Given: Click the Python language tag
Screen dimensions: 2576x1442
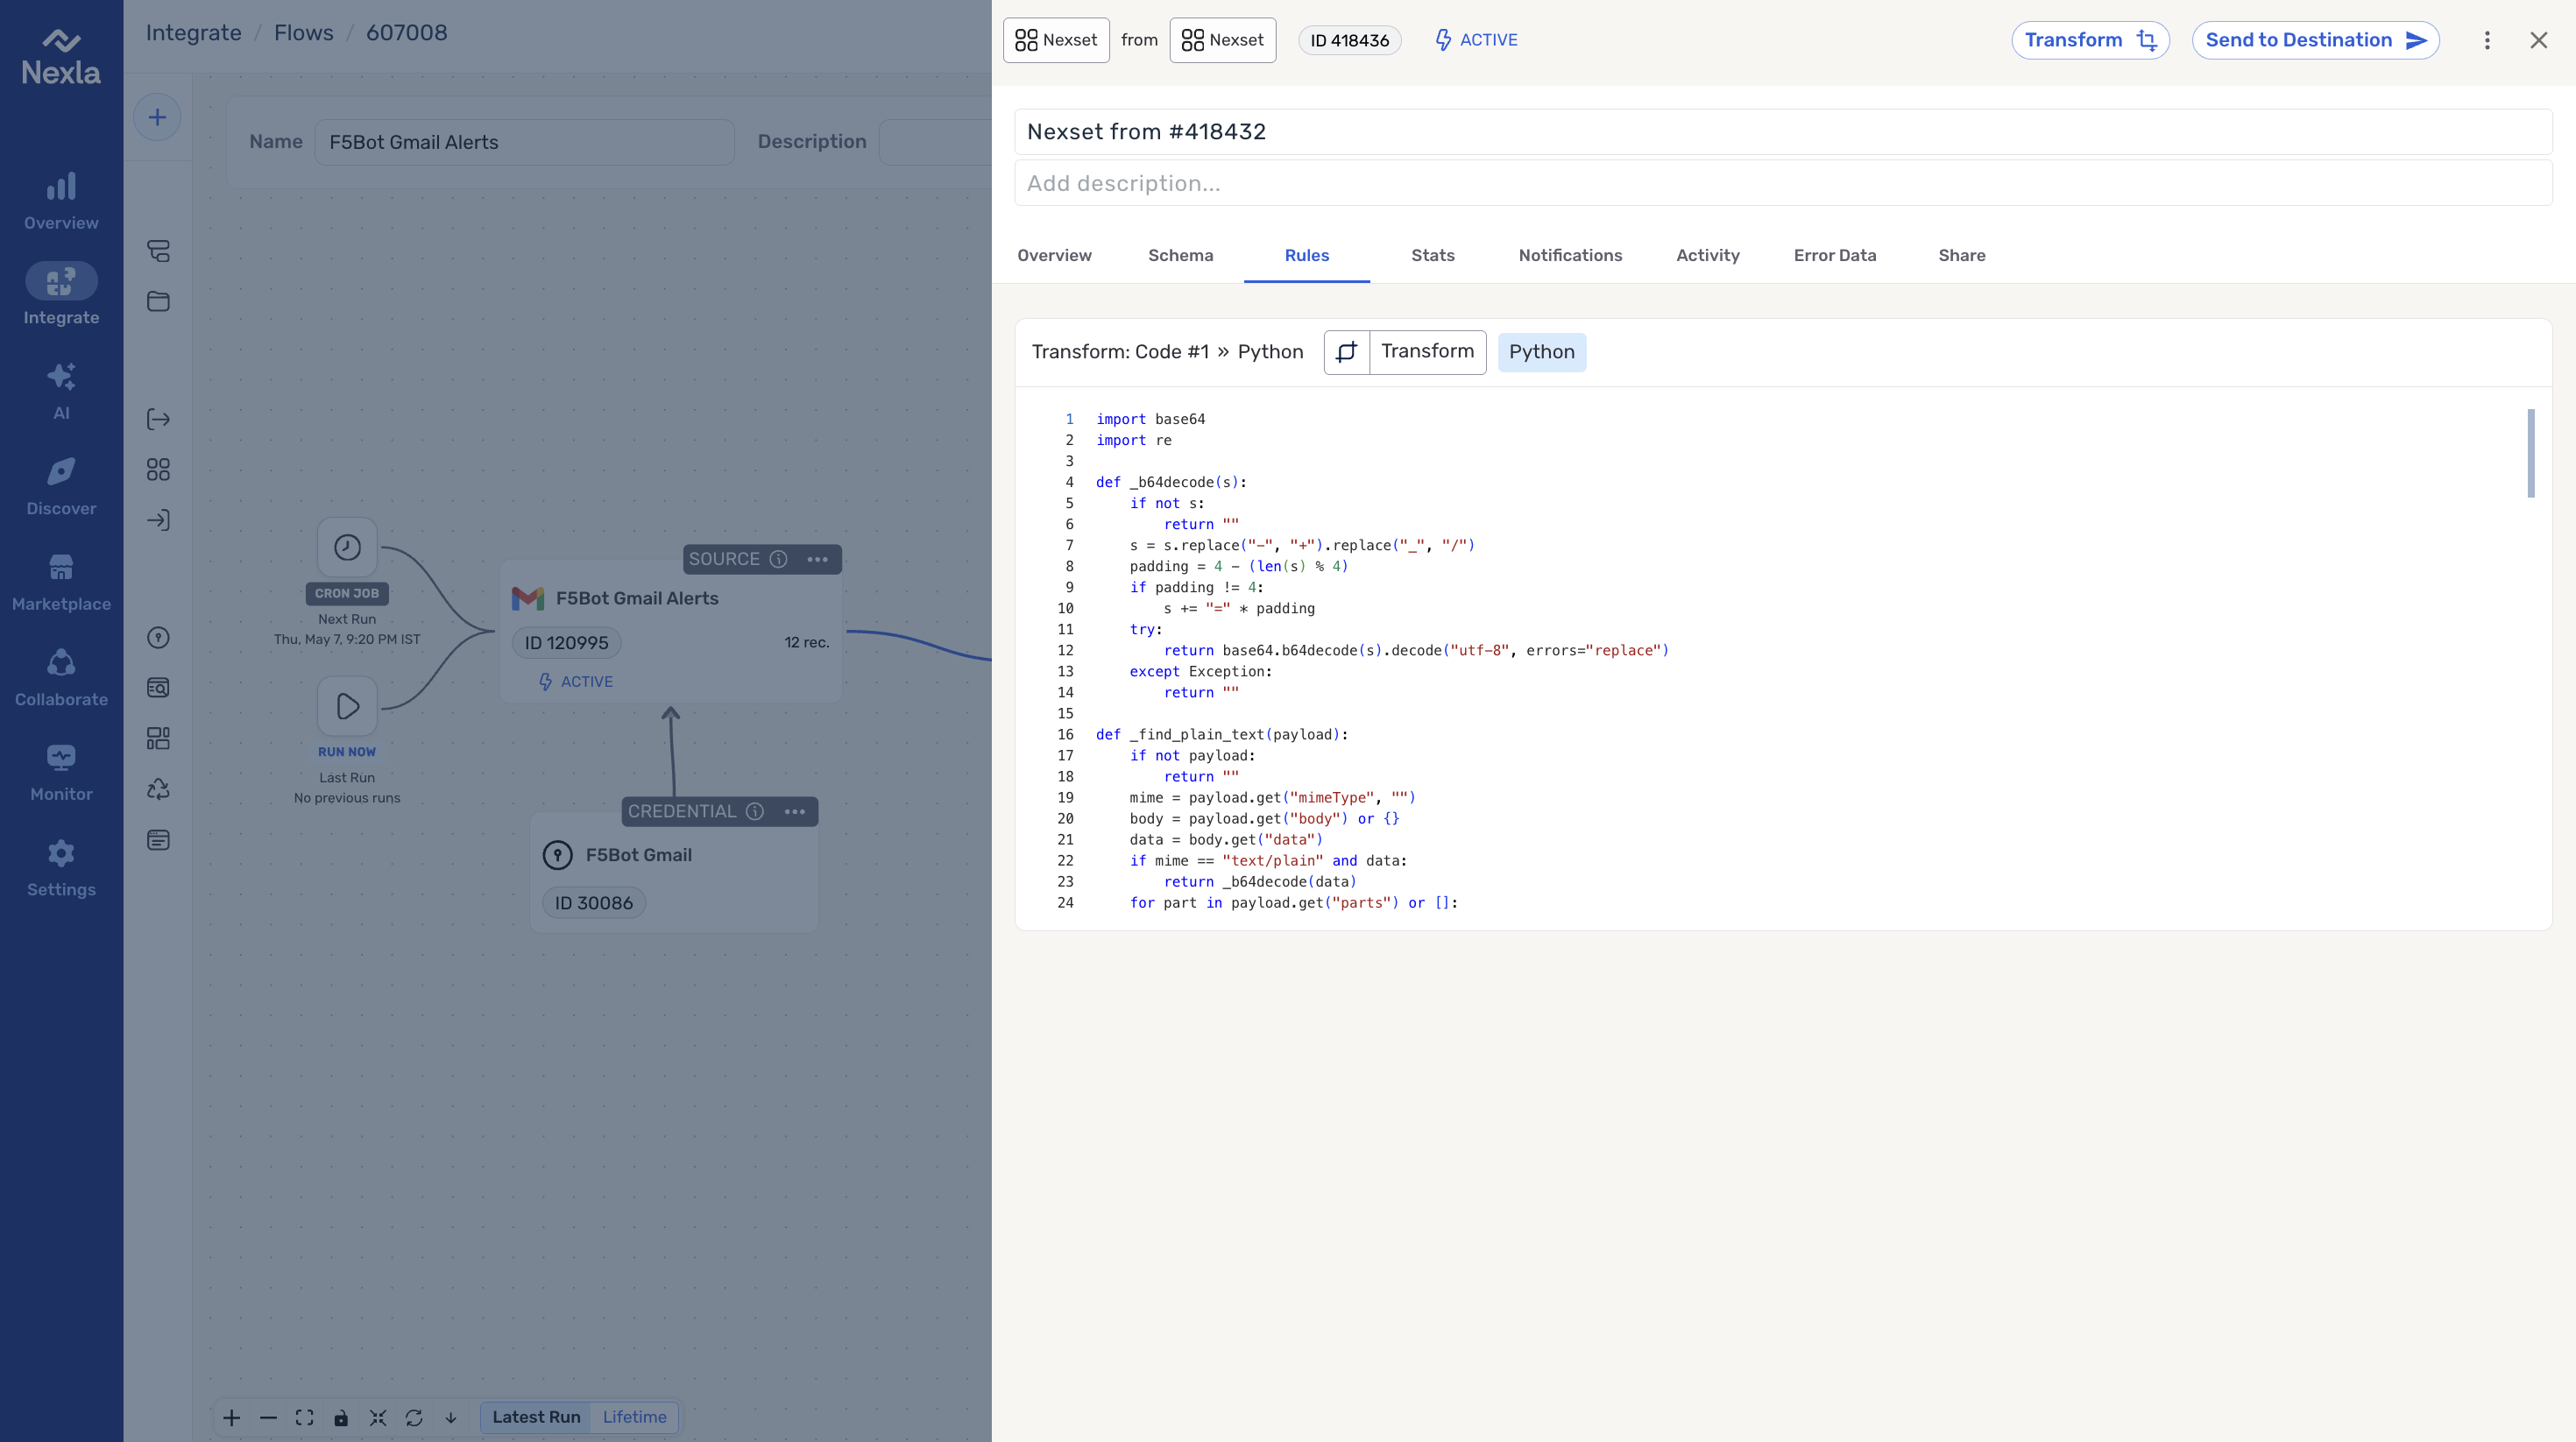Looking at the screenshot, I should click(1541, 352).
